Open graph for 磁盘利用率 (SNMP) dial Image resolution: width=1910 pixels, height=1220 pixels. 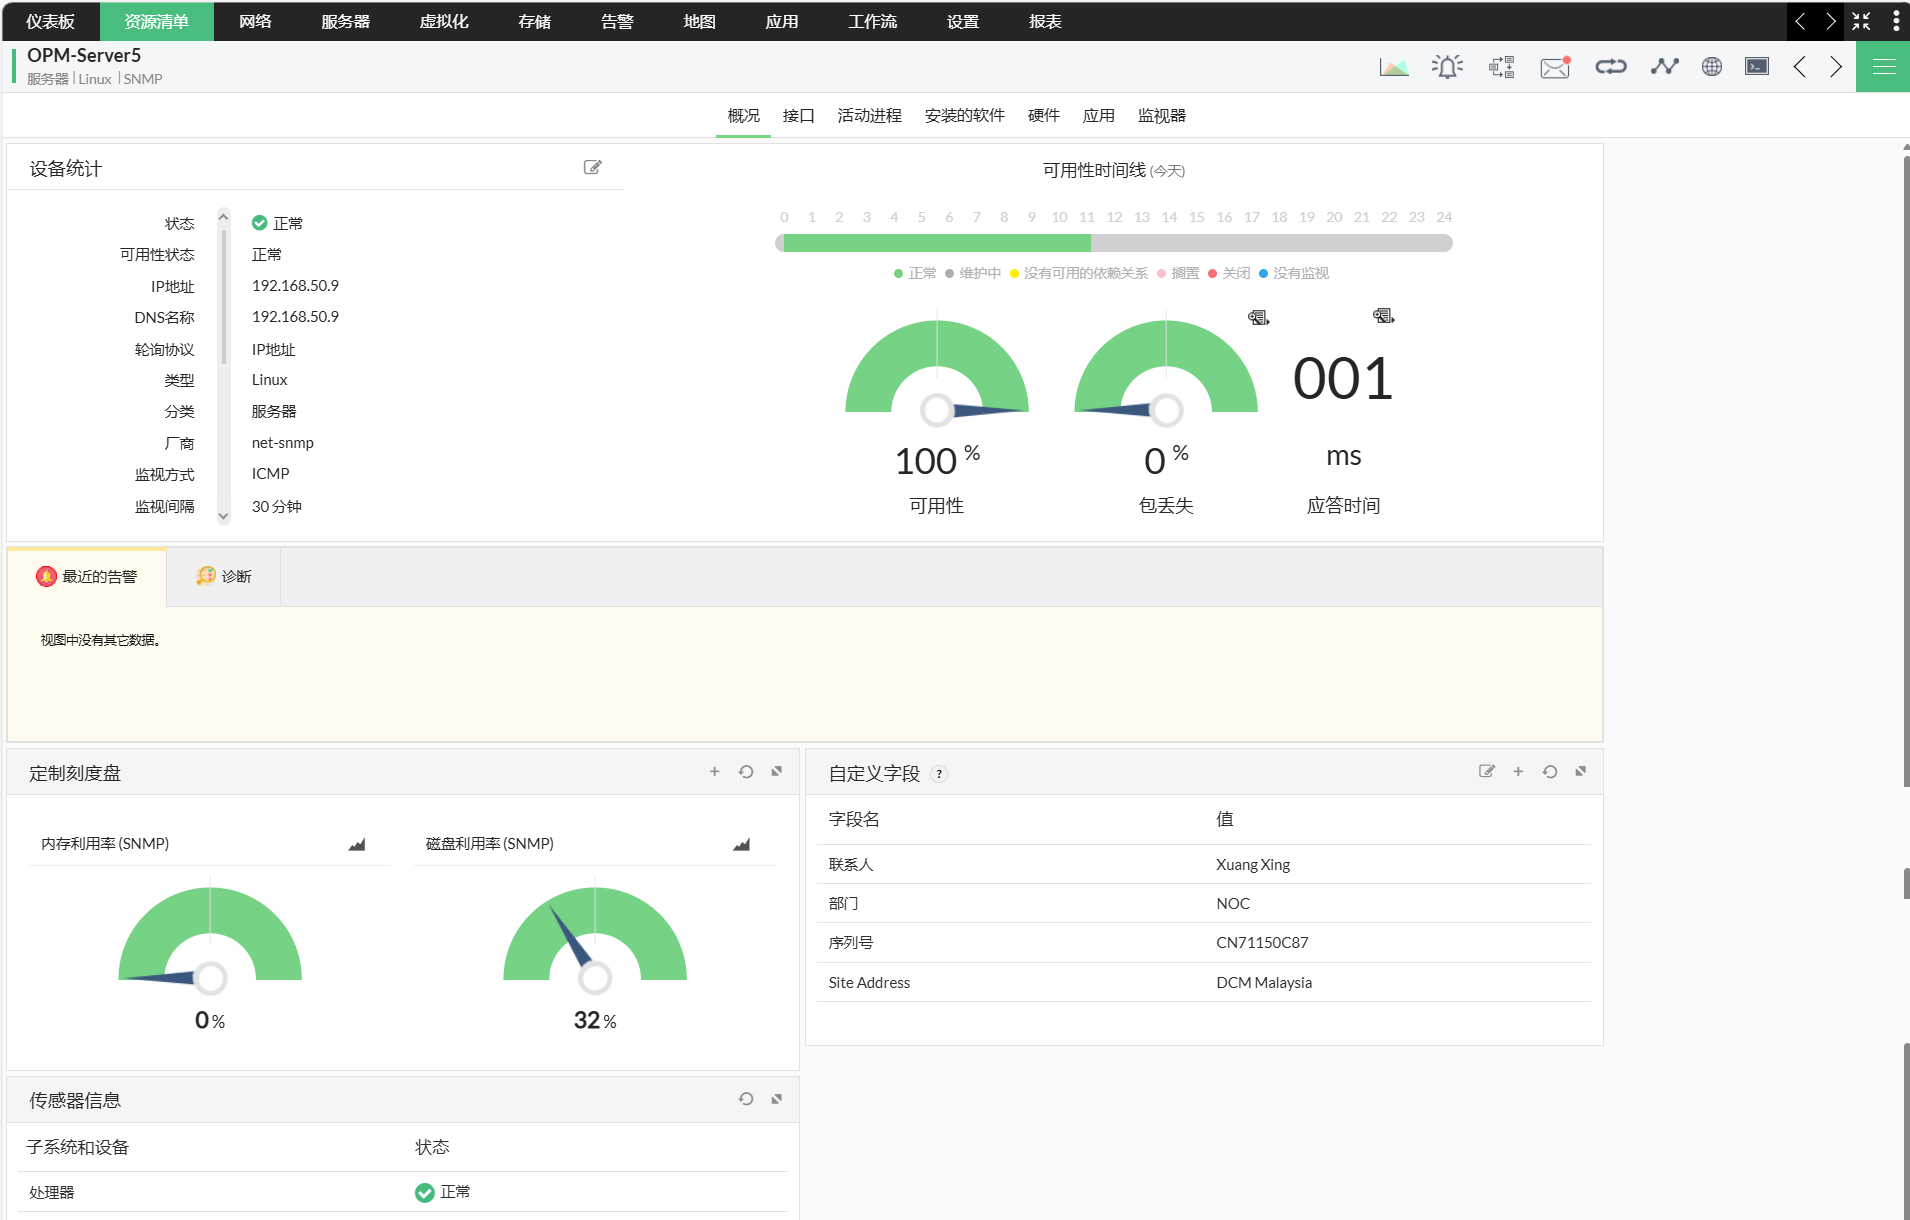pos(741,845)
